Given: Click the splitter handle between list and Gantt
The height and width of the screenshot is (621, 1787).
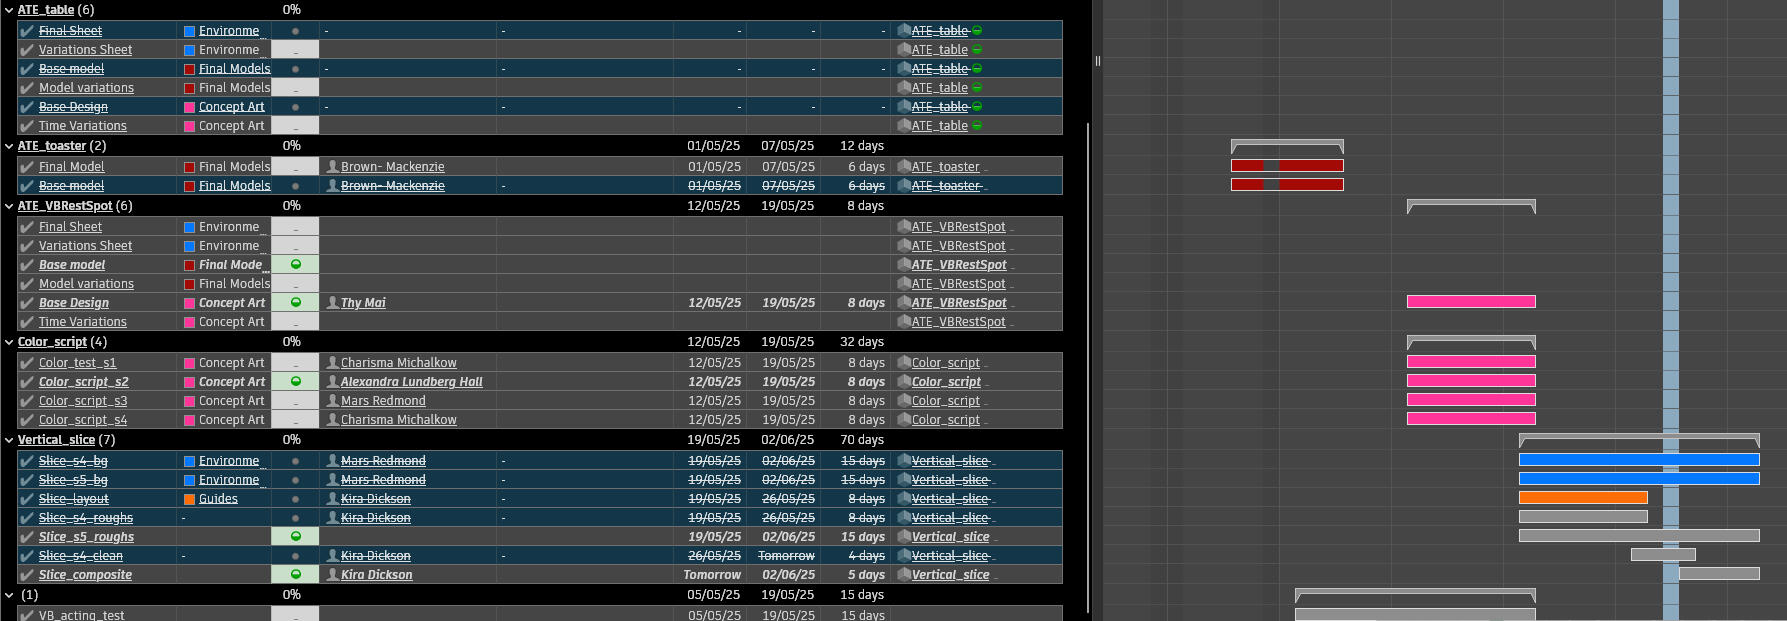Looking at the screenshot, I should (1097, 61).
